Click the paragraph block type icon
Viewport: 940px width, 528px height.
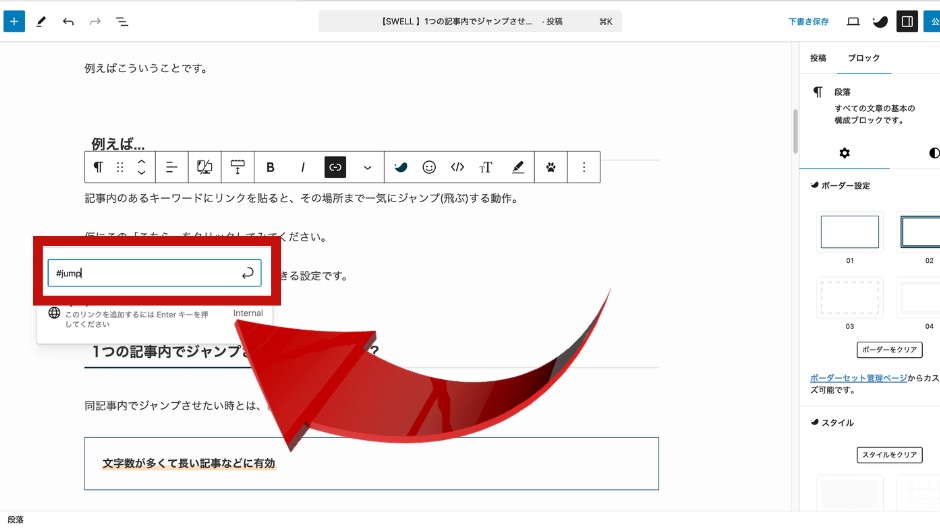pos(98,167)
